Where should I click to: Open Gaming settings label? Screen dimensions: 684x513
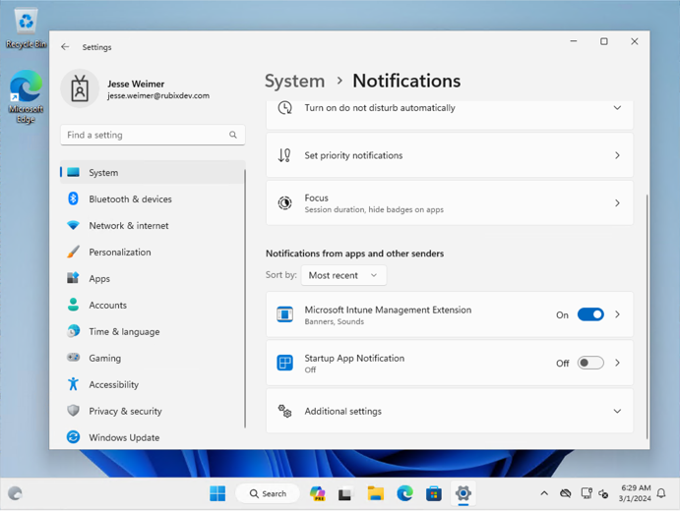106,359
